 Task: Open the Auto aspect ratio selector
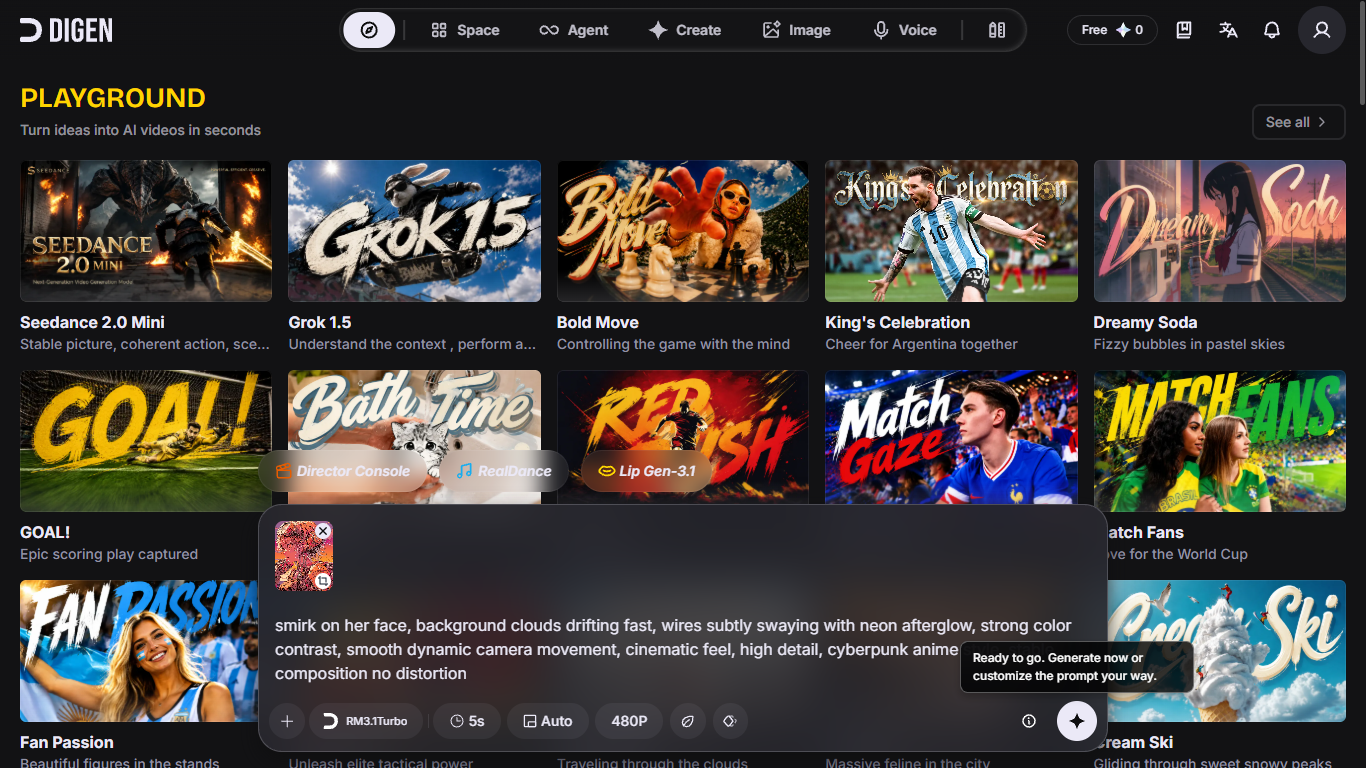pyautogui.click(x=548, y=721)
